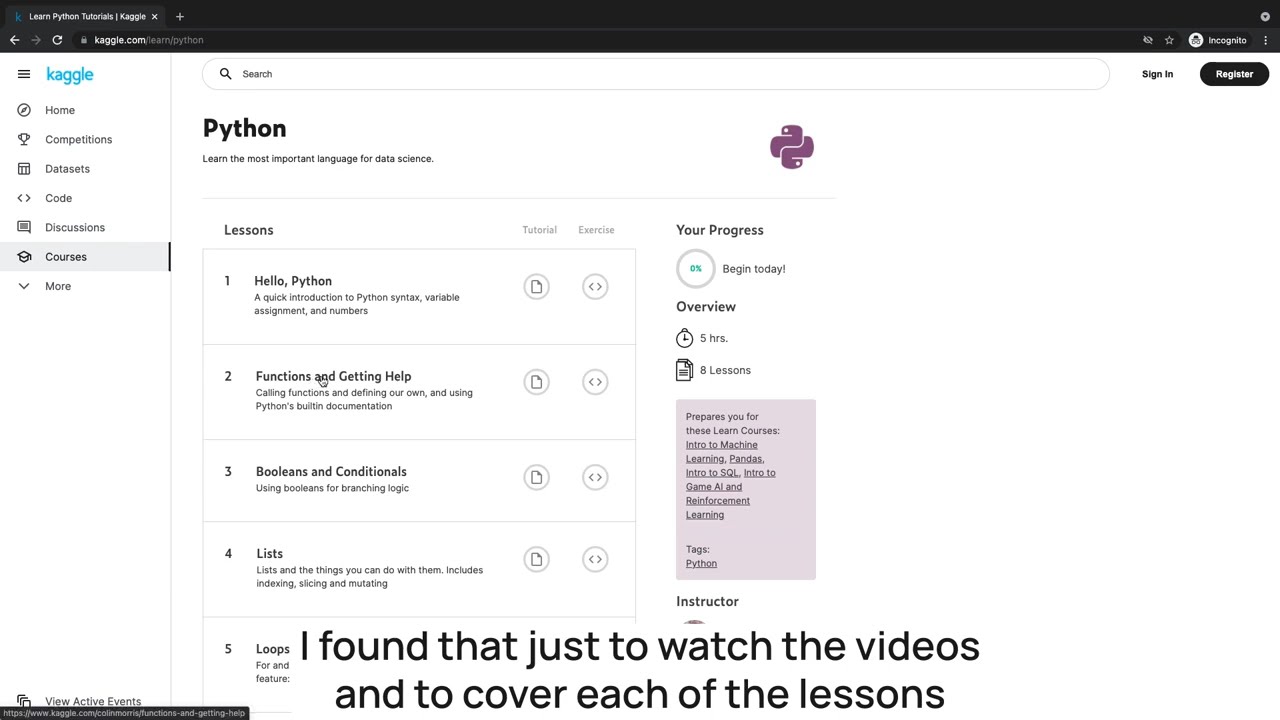The height and width of the screenshot is (720, 1280).
Task: Open Courses in the sidebar
Action: pyautogui.click(x=66, y=257)
